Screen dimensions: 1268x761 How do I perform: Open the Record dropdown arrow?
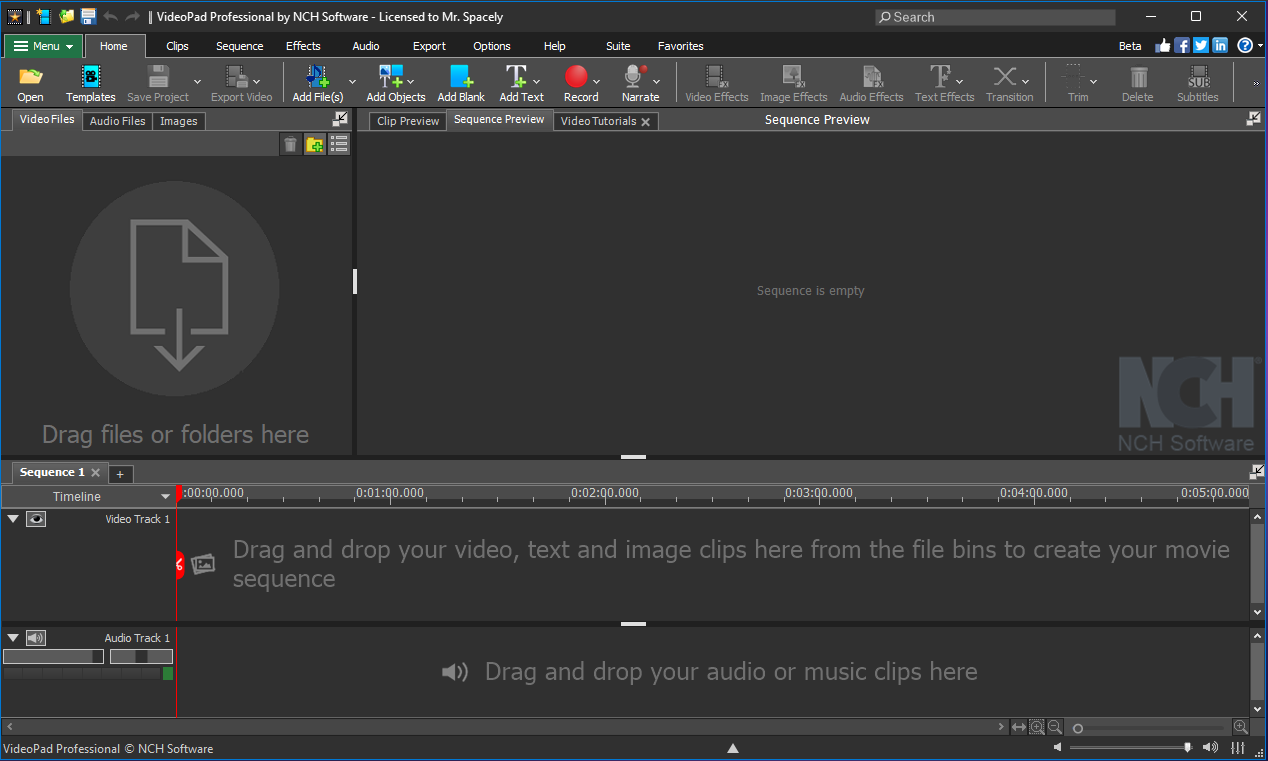(x=597, y=82)
